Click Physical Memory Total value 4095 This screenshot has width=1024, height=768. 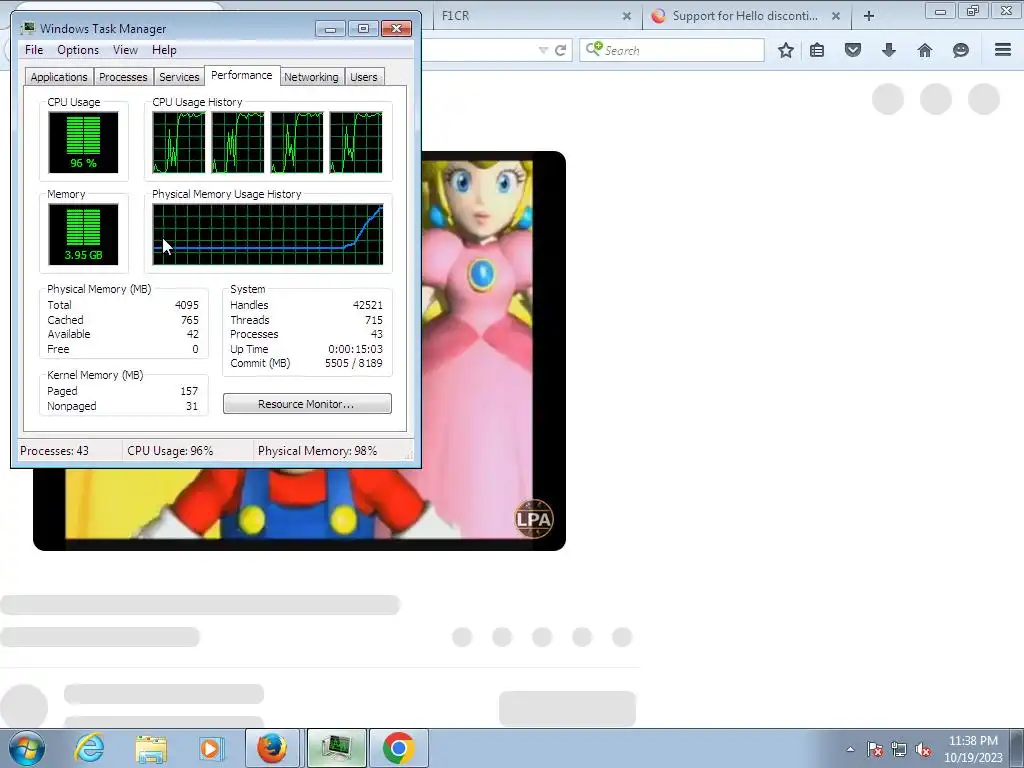click(x=187, y=305)
